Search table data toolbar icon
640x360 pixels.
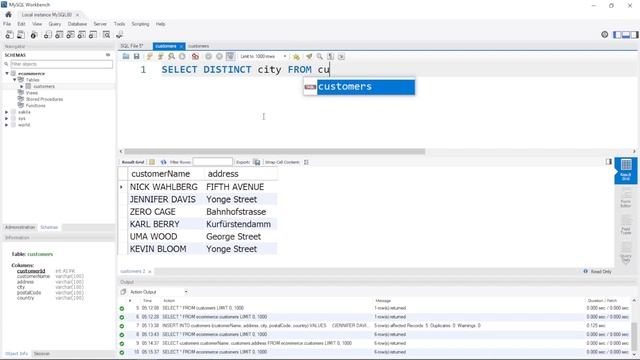pos(107,35)
